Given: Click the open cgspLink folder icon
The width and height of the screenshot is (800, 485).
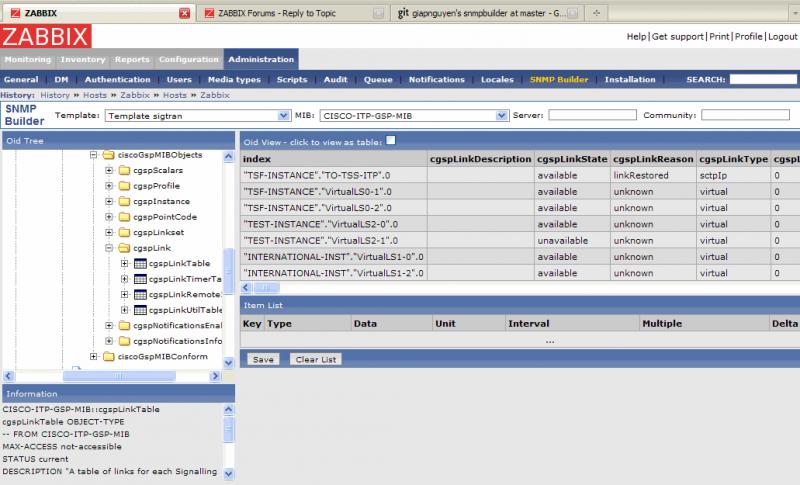Looking at the screenshot, I should click(x=124, y=248).
